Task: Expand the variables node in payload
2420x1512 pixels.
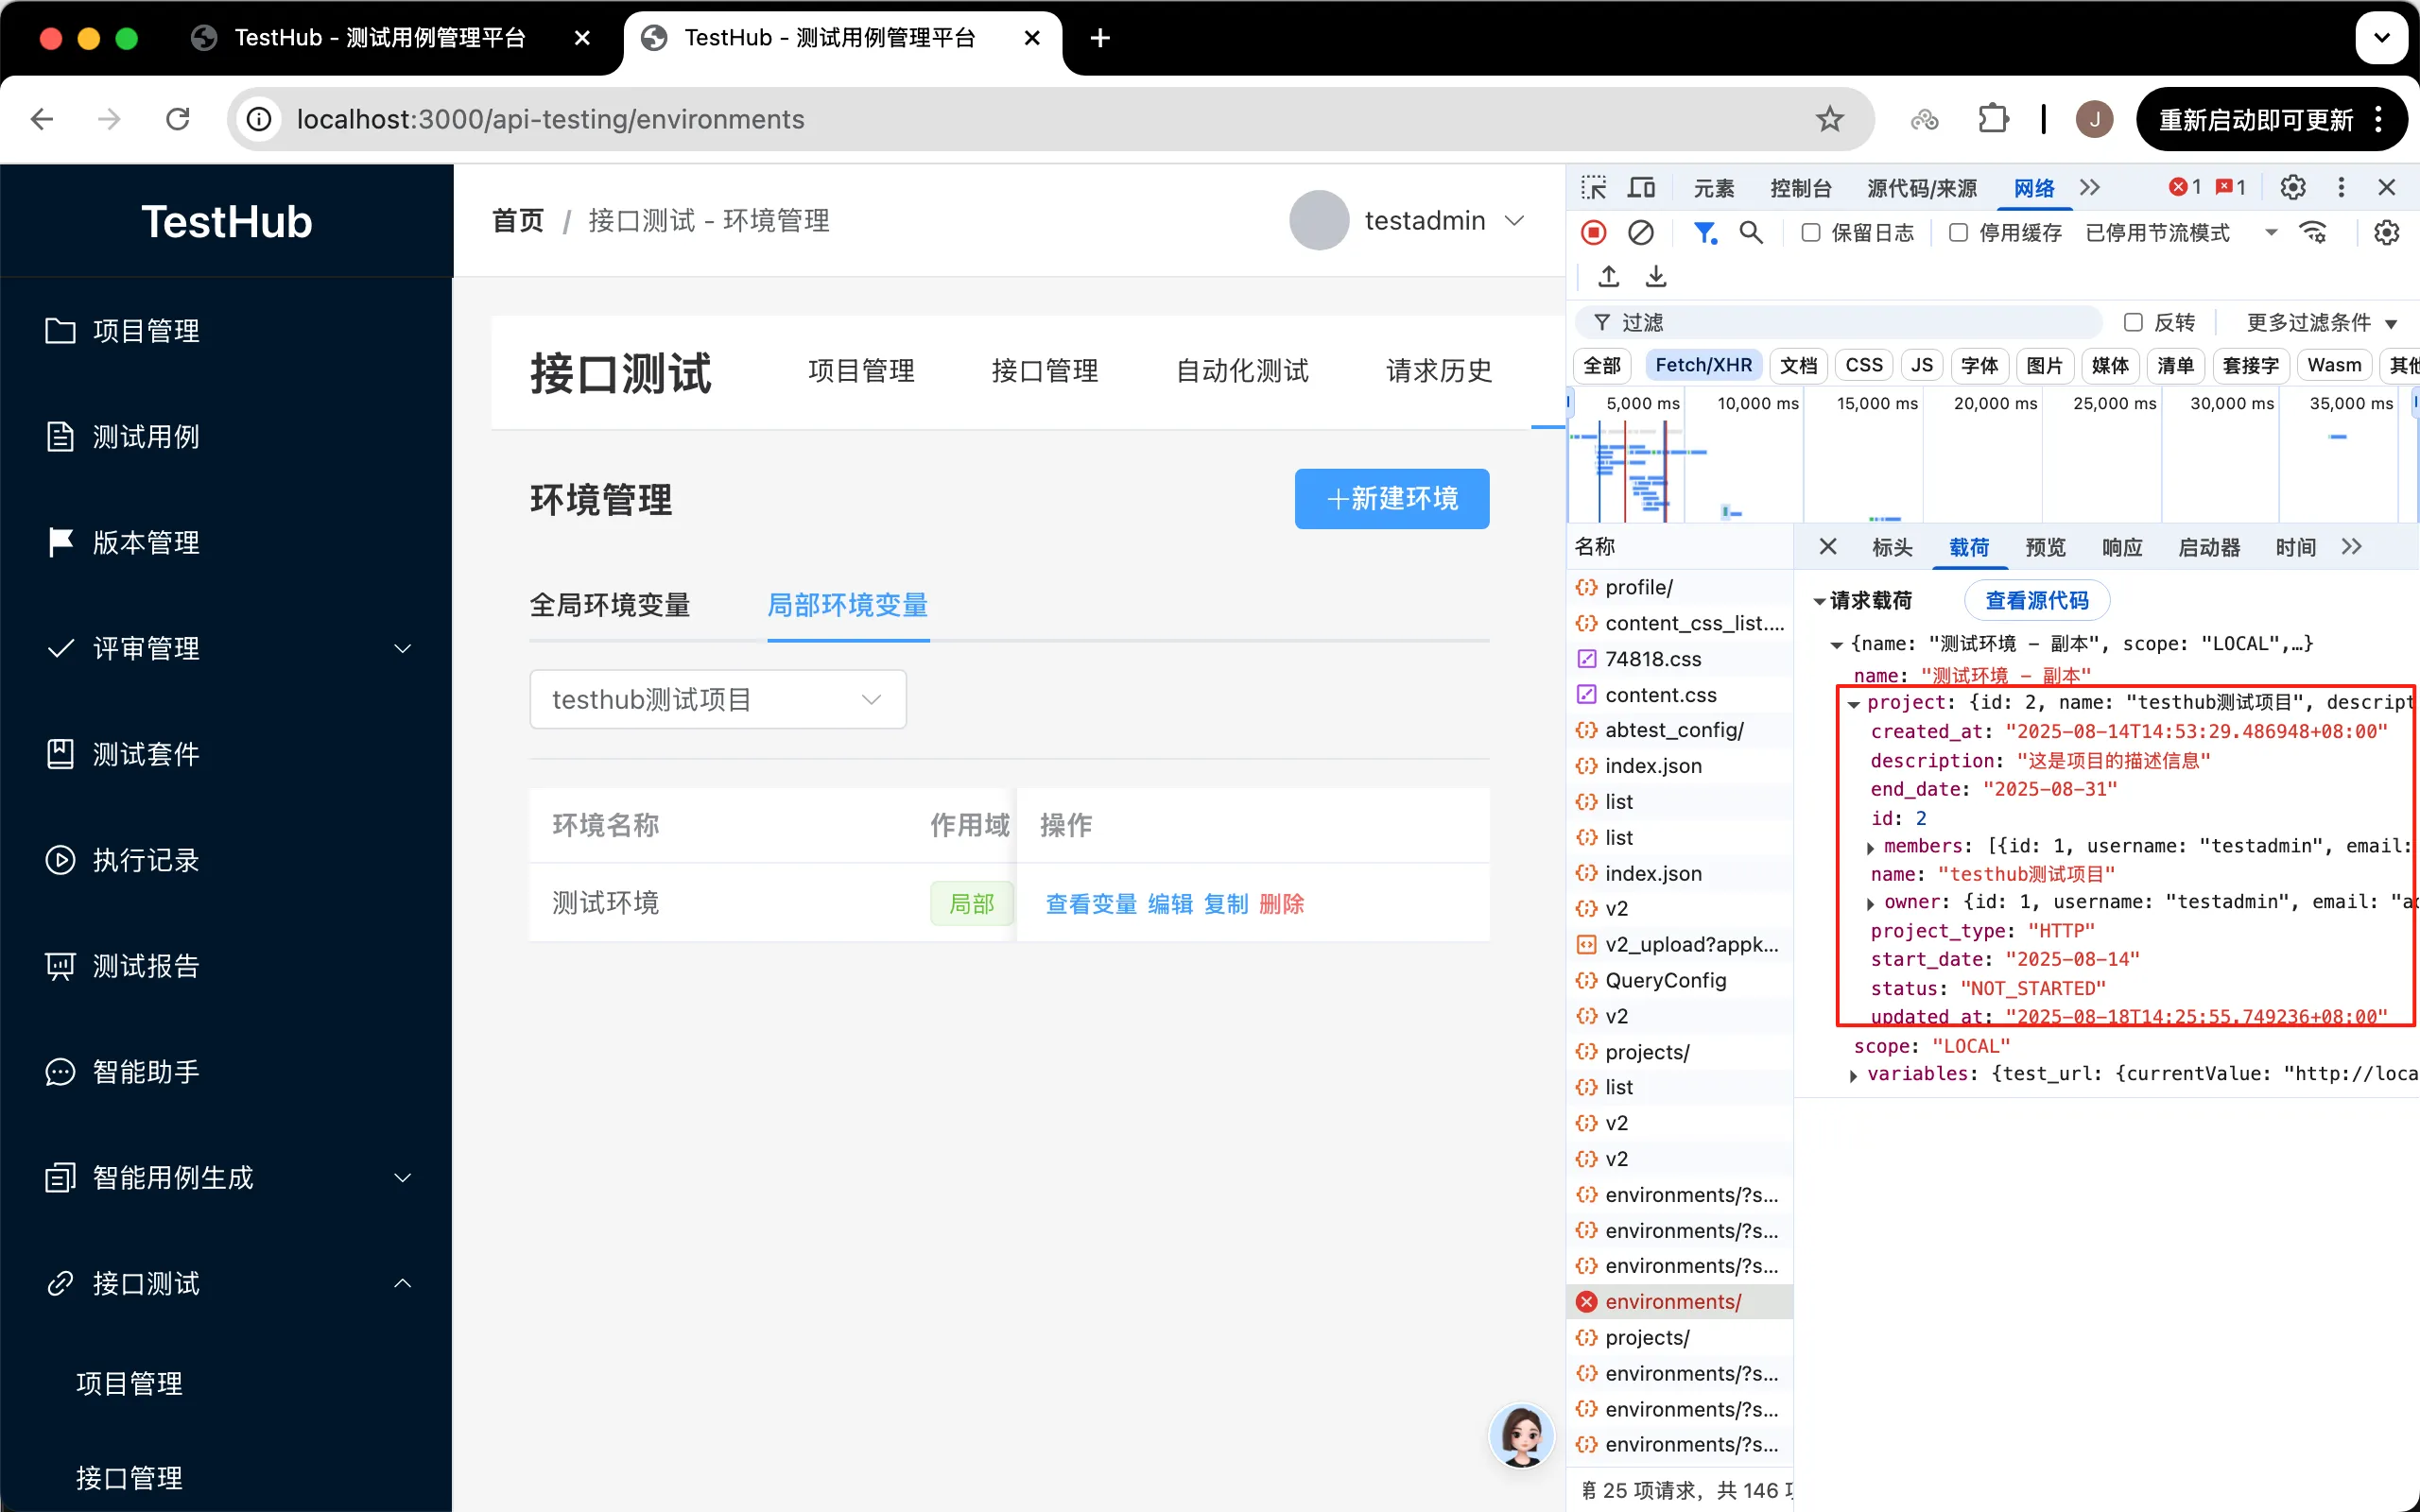Action: (1853, 1075)
